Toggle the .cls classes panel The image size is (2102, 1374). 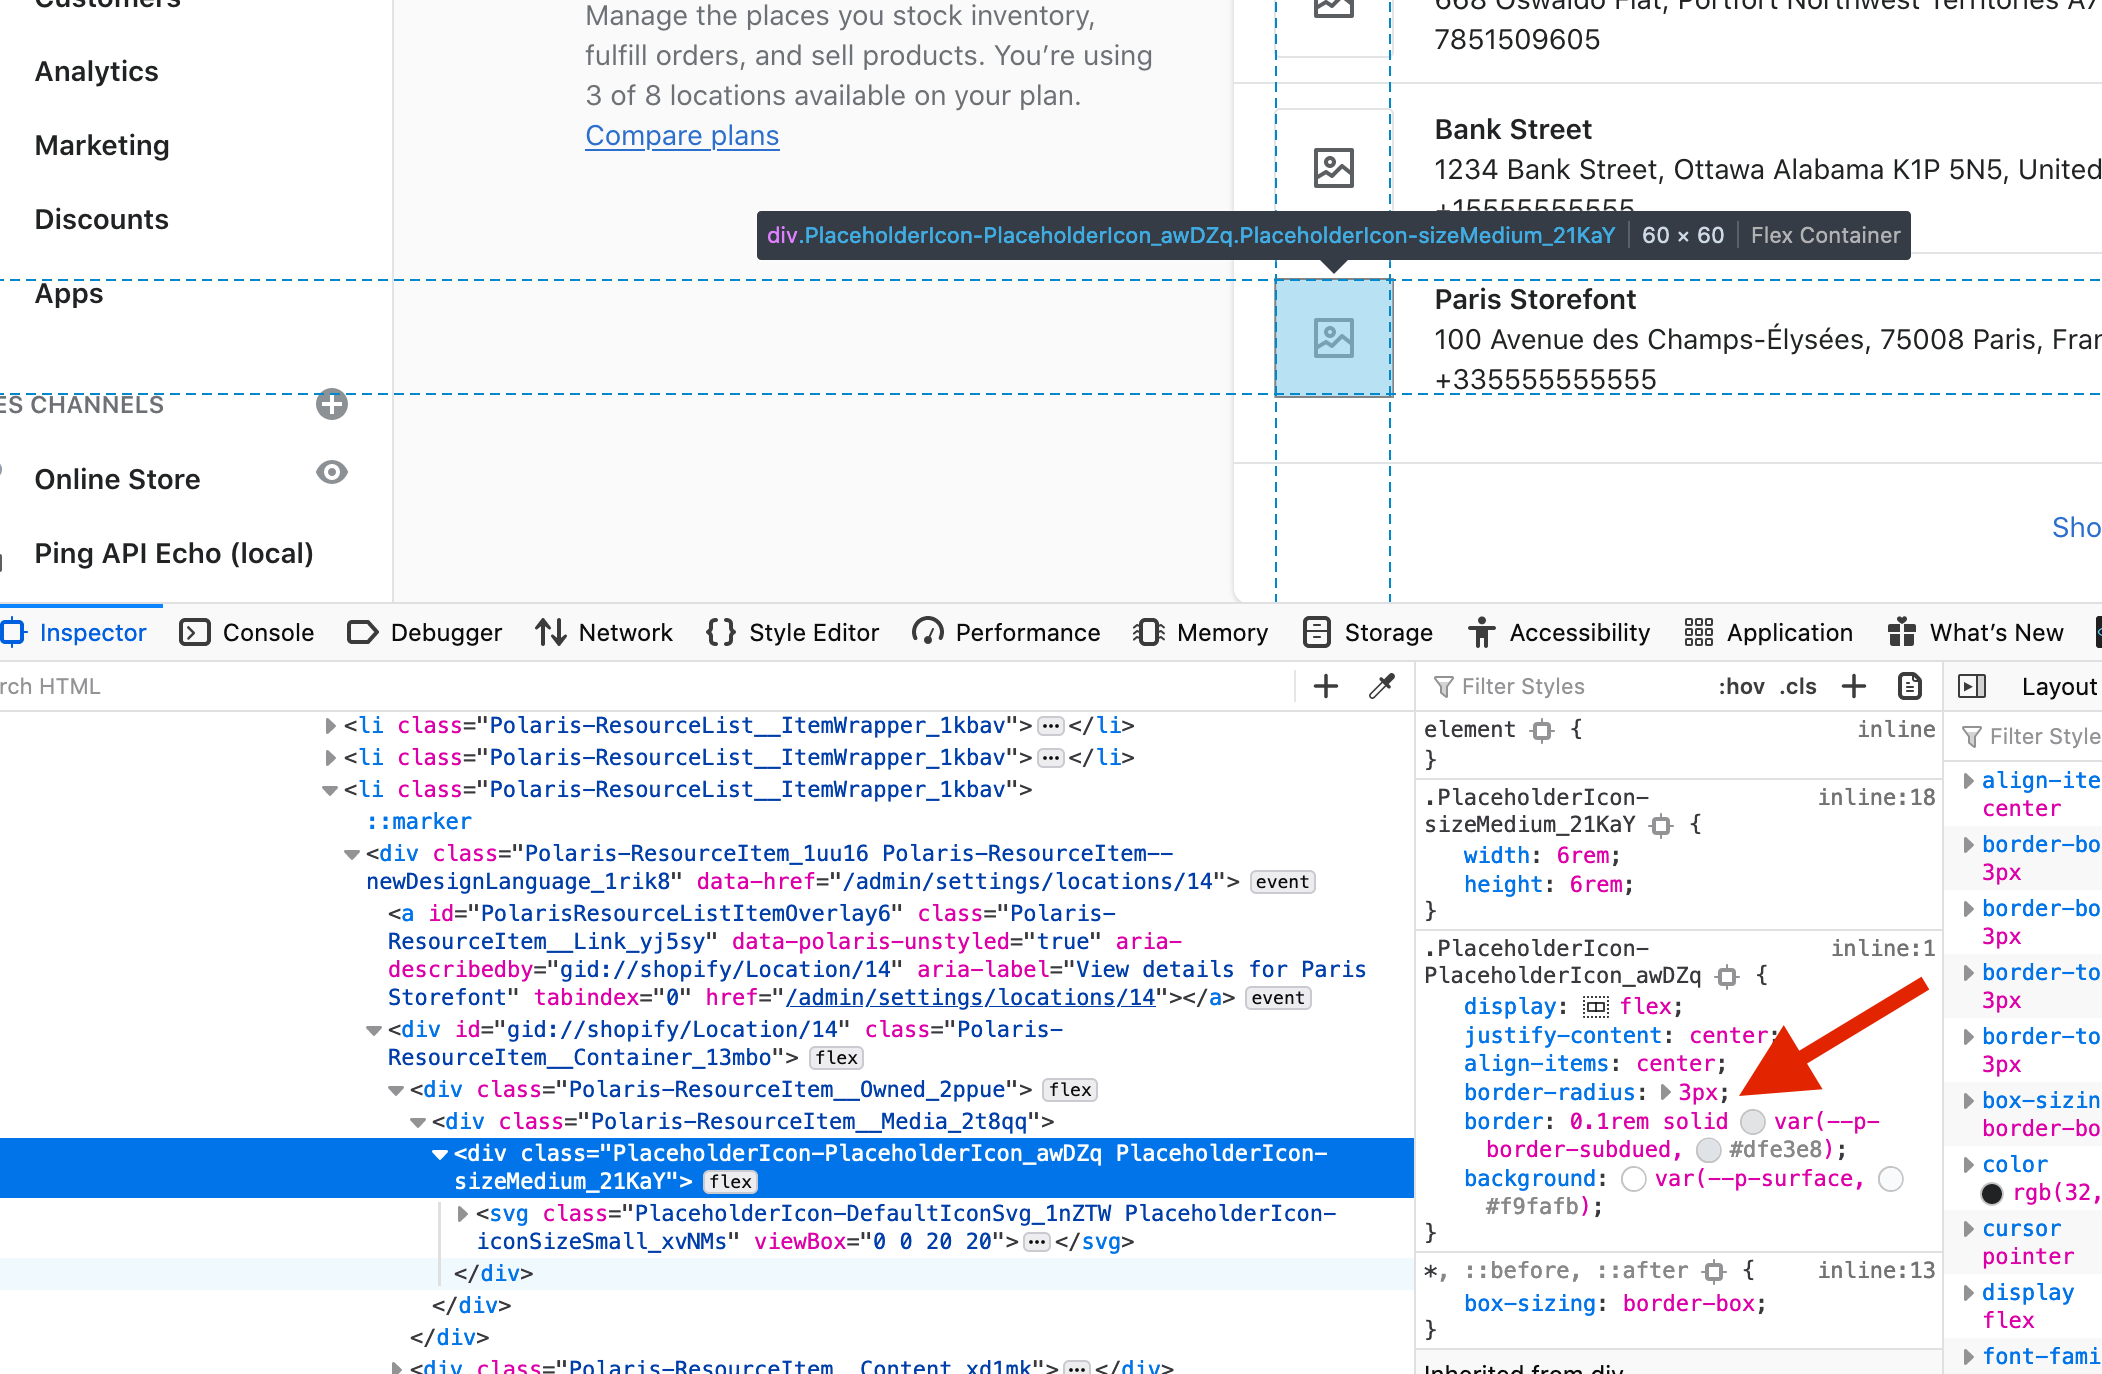(x=1796, y=686)
